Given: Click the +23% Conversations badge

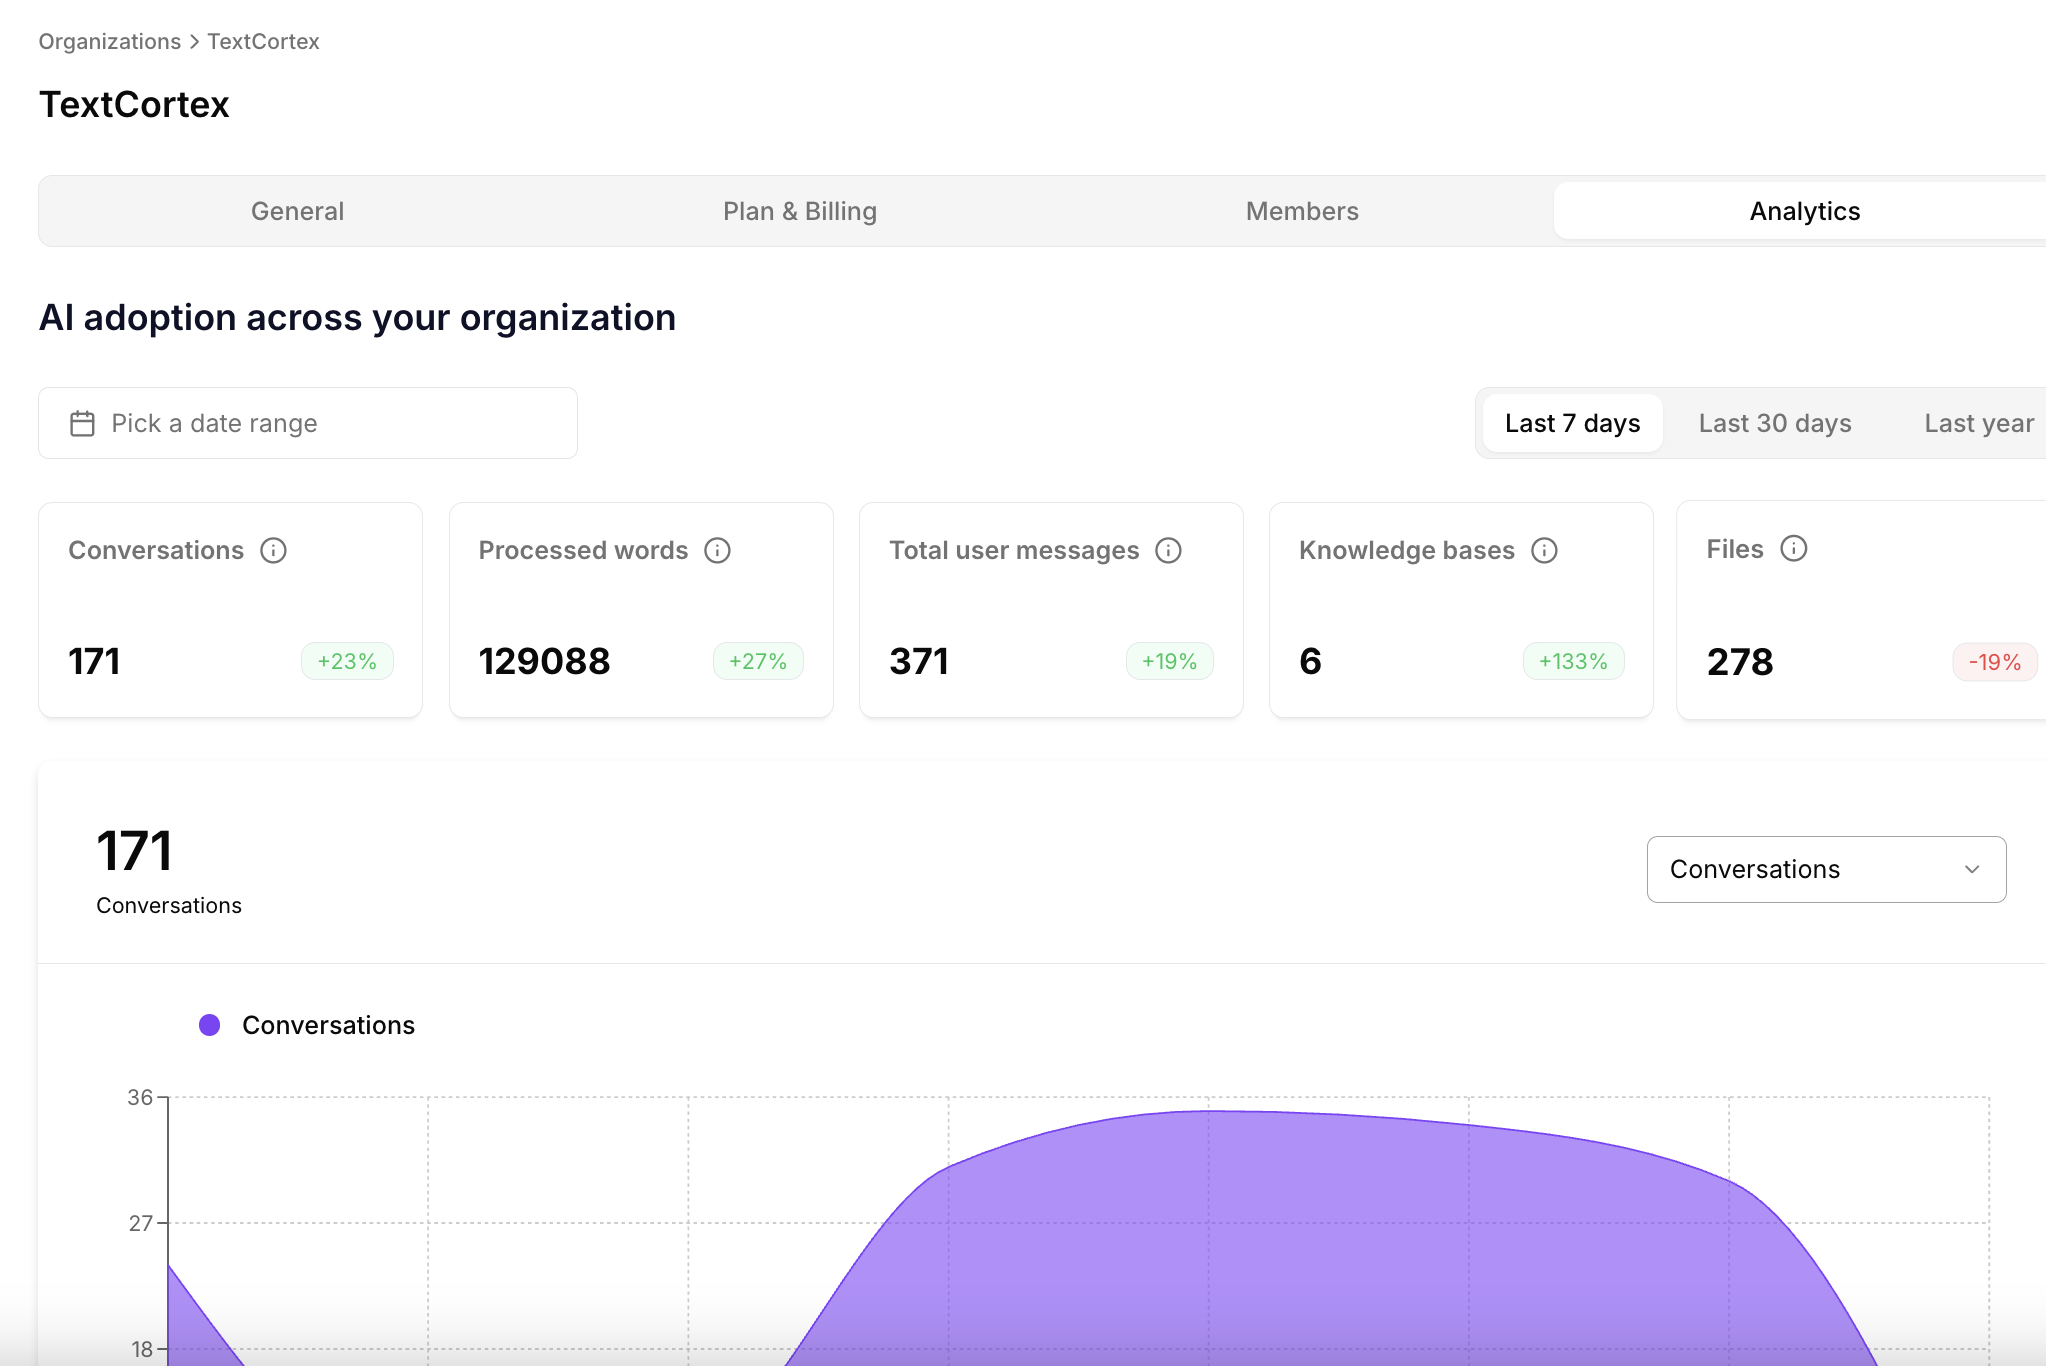Looking at the screenshot, I should coord(347,661).
